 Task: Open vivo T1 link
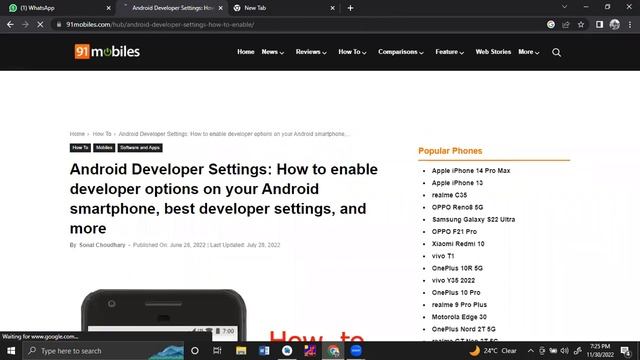pyautogui.click(x=443, y=256)
